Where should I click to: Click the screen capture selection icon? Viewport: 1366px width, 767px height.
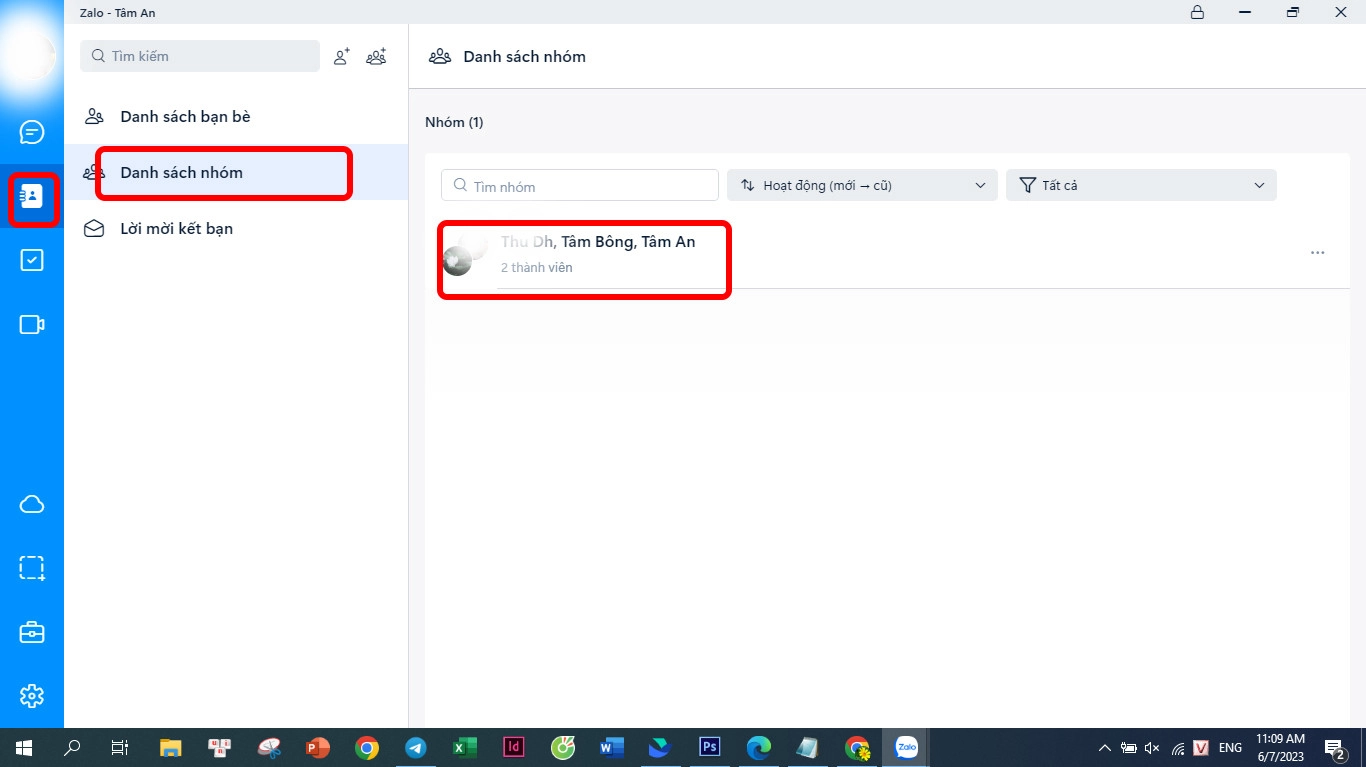click(x=32, y=568)
